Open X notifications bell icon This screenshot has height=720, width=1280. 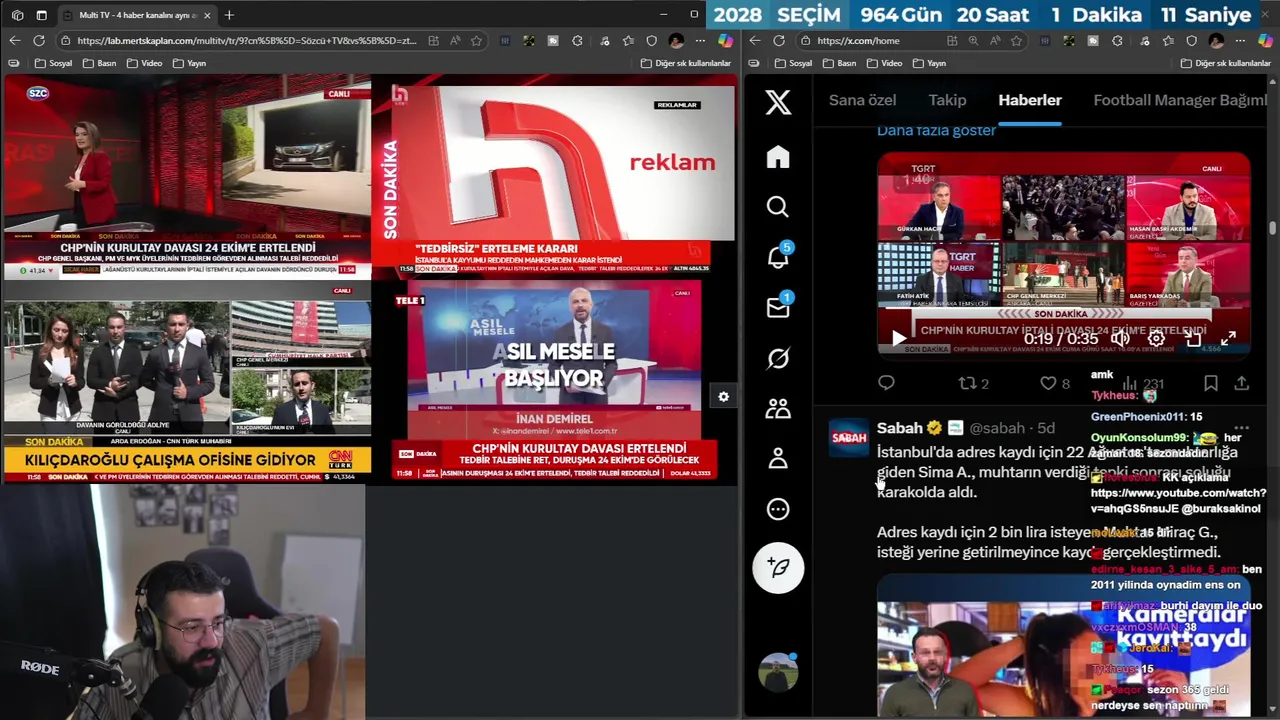tap(778, 257)
